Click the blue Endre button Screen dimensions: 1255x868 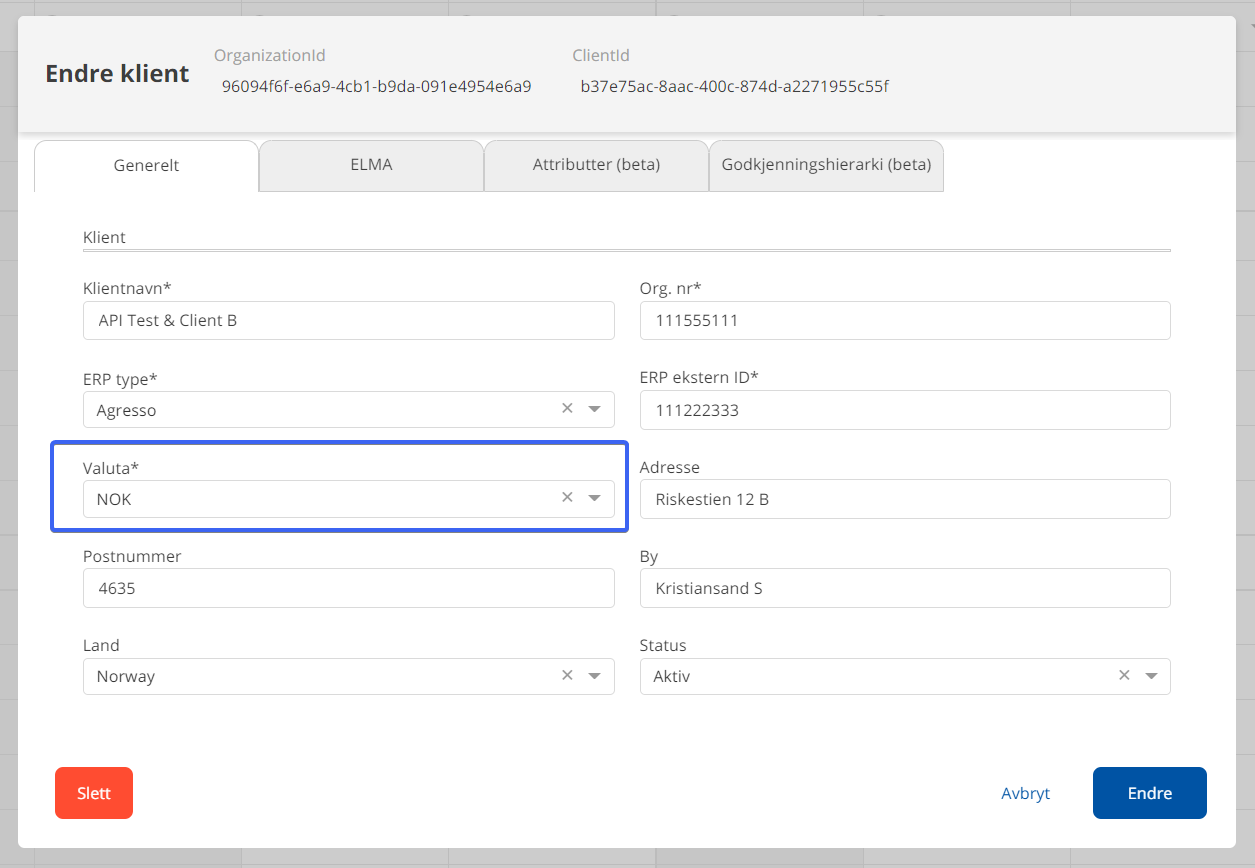click(1149, 793)
